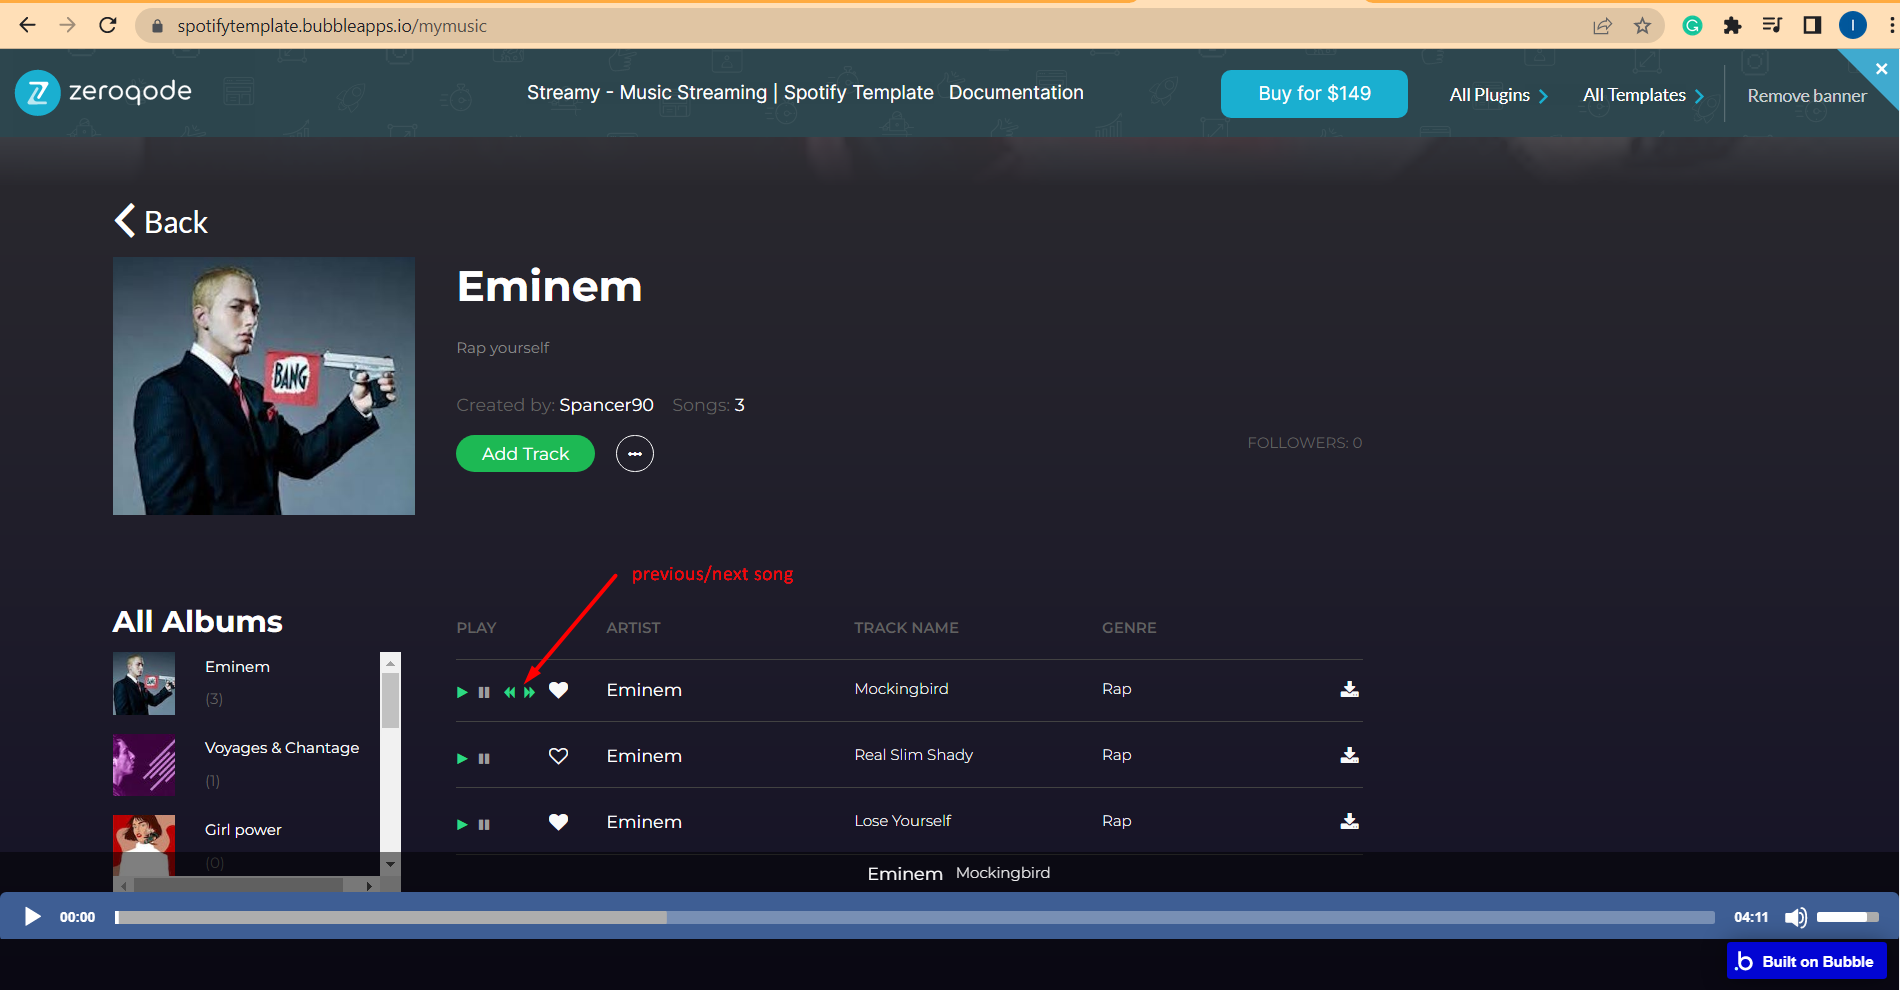
Task: Mute the player volume speaker icon
Action: pyautogui.click(x=1796, y=917)
